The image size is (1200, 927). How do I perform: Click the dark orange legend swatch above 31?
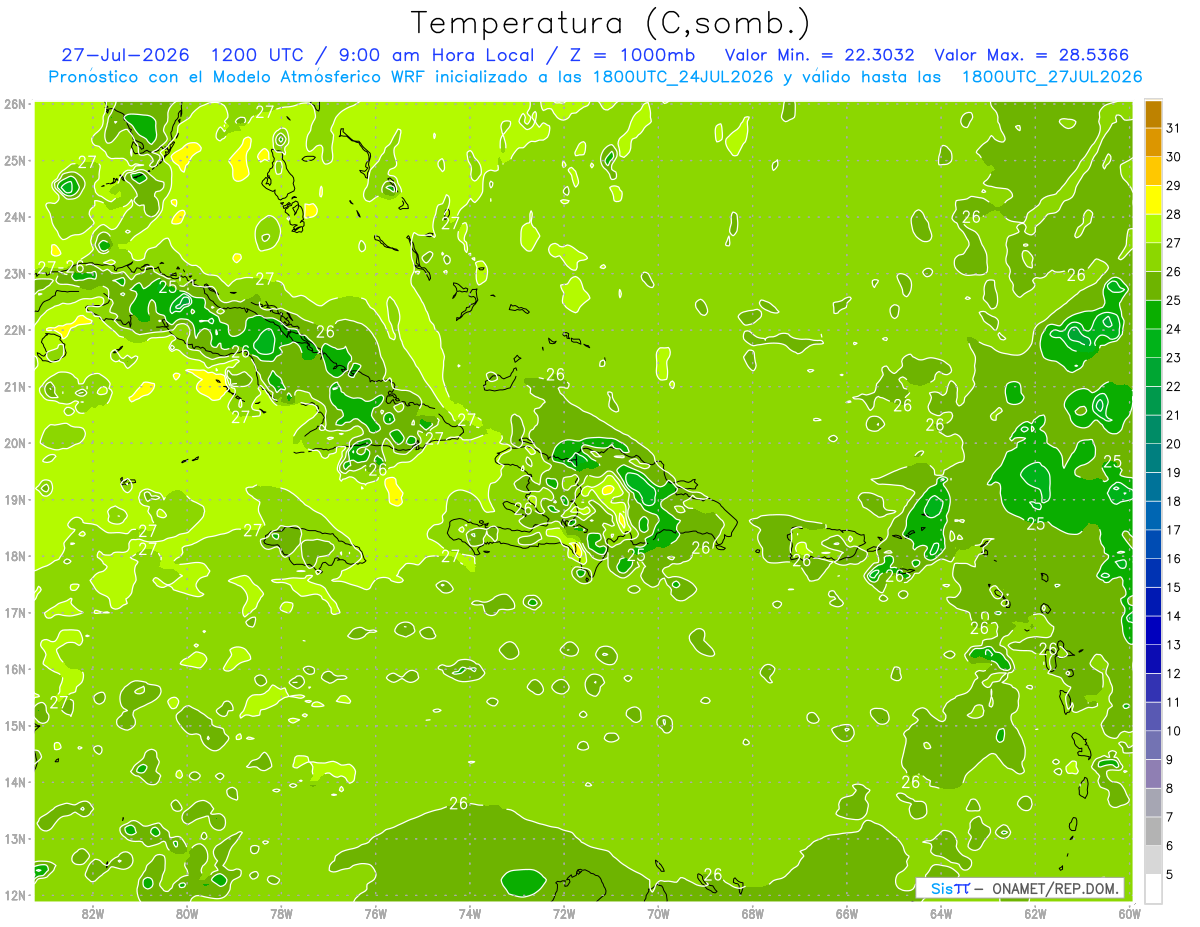pos(1153,114)
